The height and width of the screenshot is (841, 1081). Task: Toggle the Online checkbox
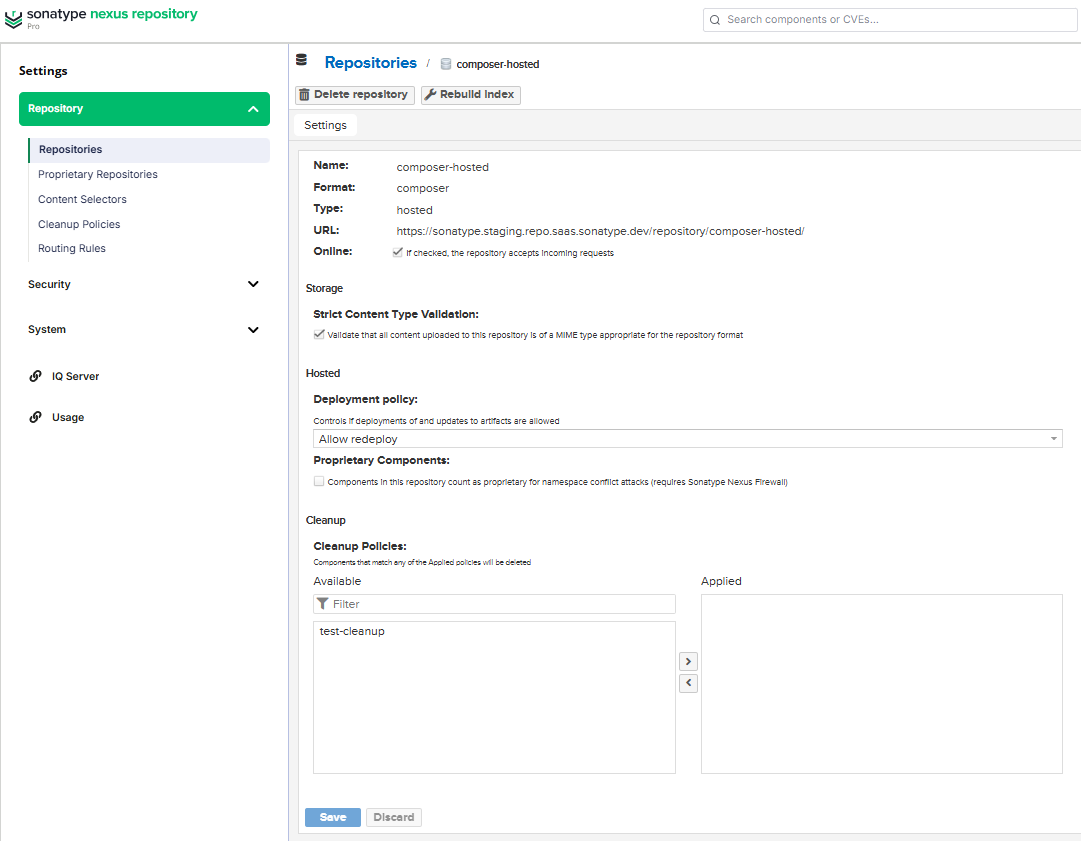tap(398, 252)
